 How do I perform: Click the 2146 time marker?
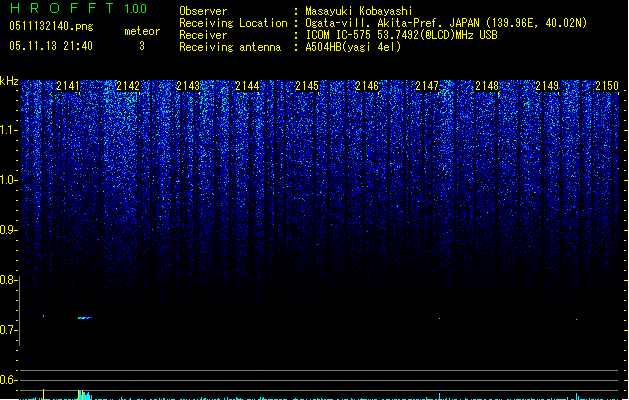click(367, 86)
